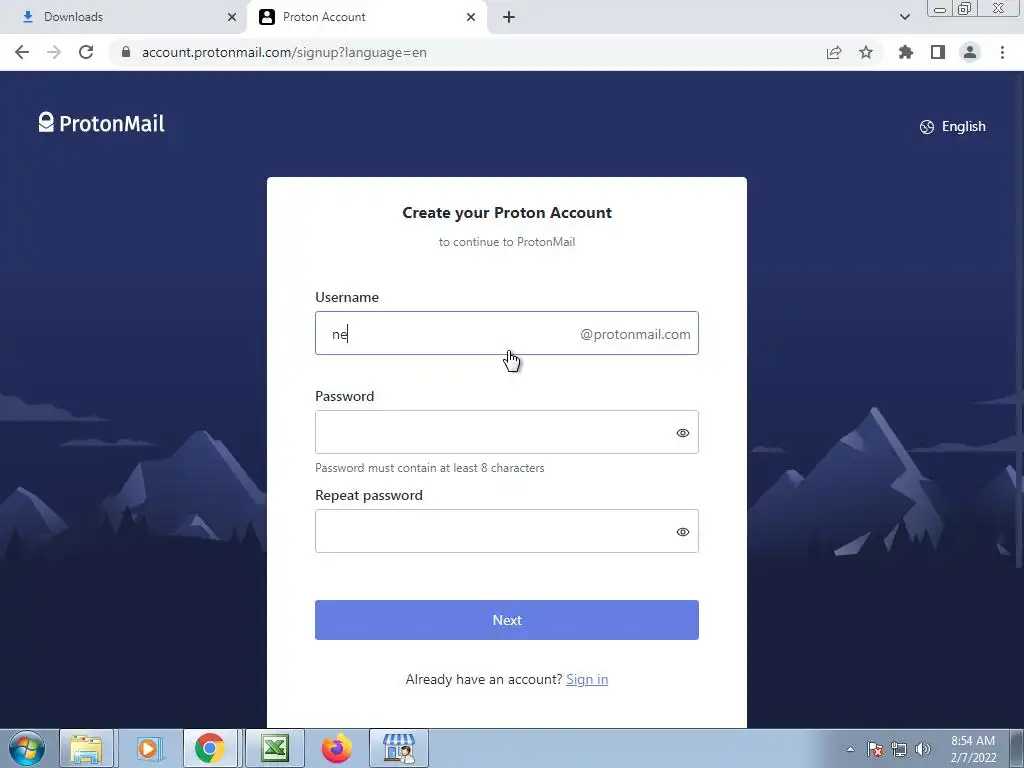1024x768 pixels.
Task: Follow the Sign in link
Action: (586, 679)
